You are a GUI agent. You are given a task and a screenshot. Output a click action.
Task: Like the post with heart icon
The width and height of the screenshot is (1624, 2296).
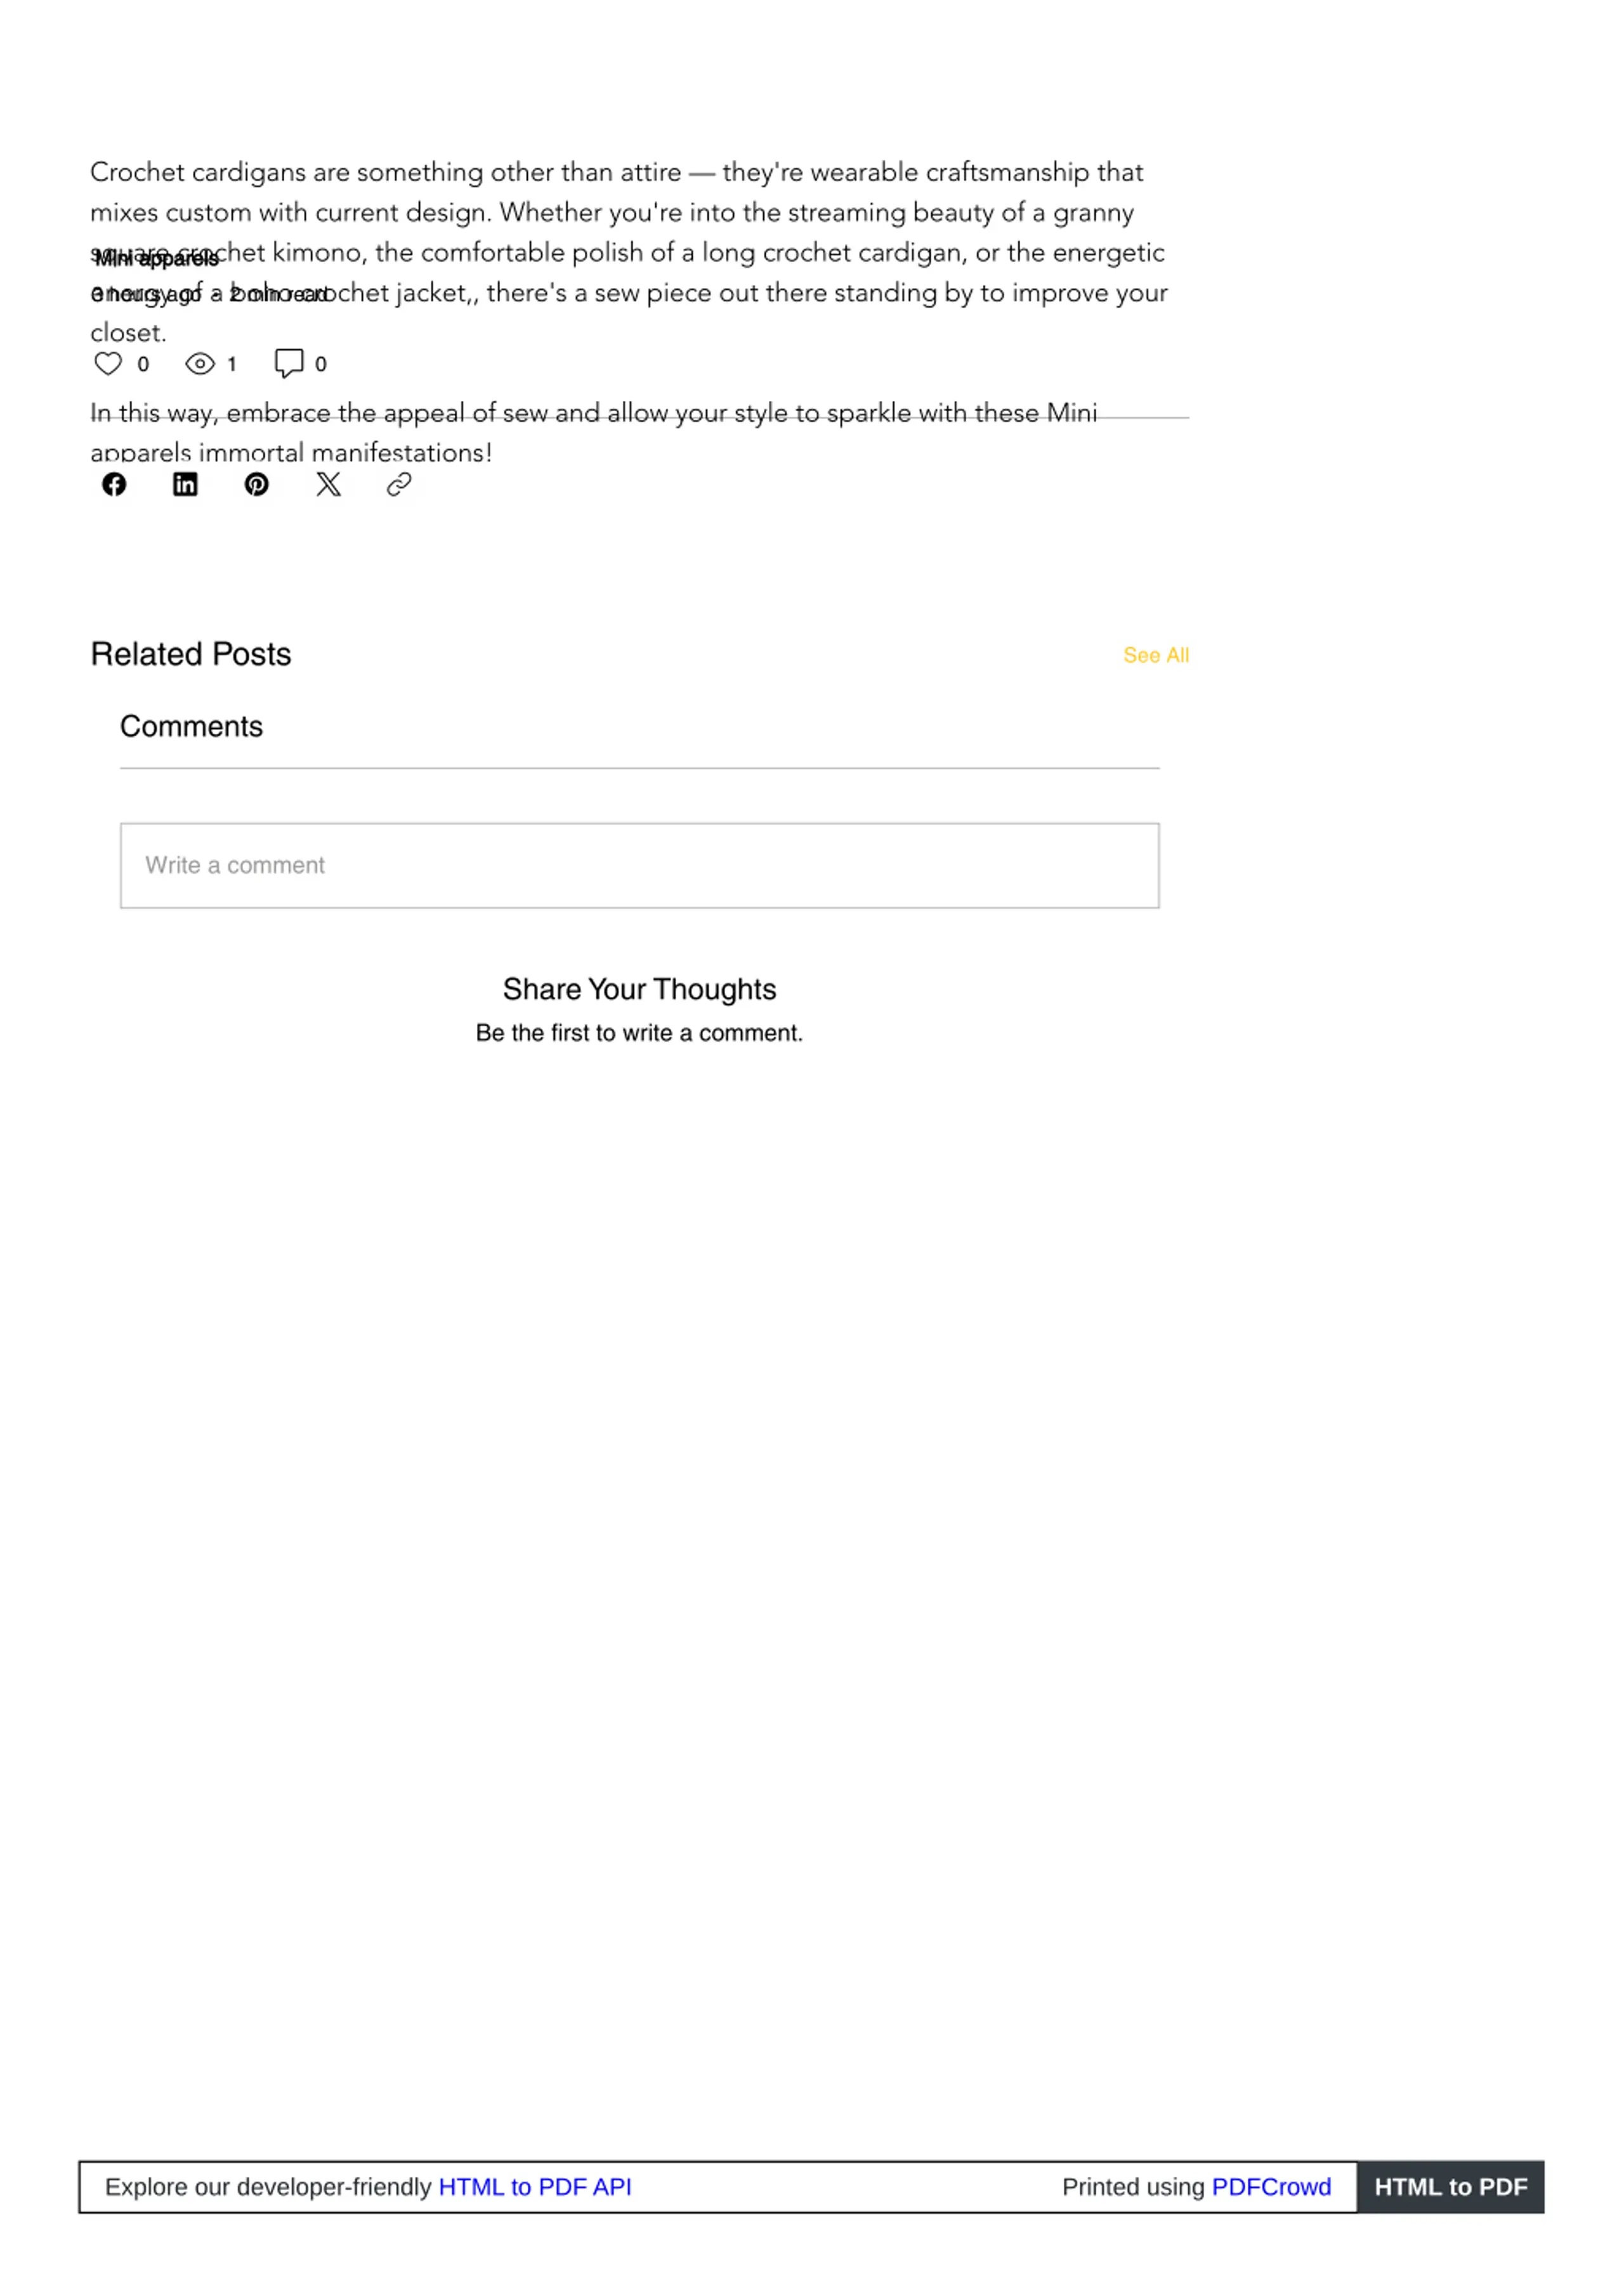[108, 364]
